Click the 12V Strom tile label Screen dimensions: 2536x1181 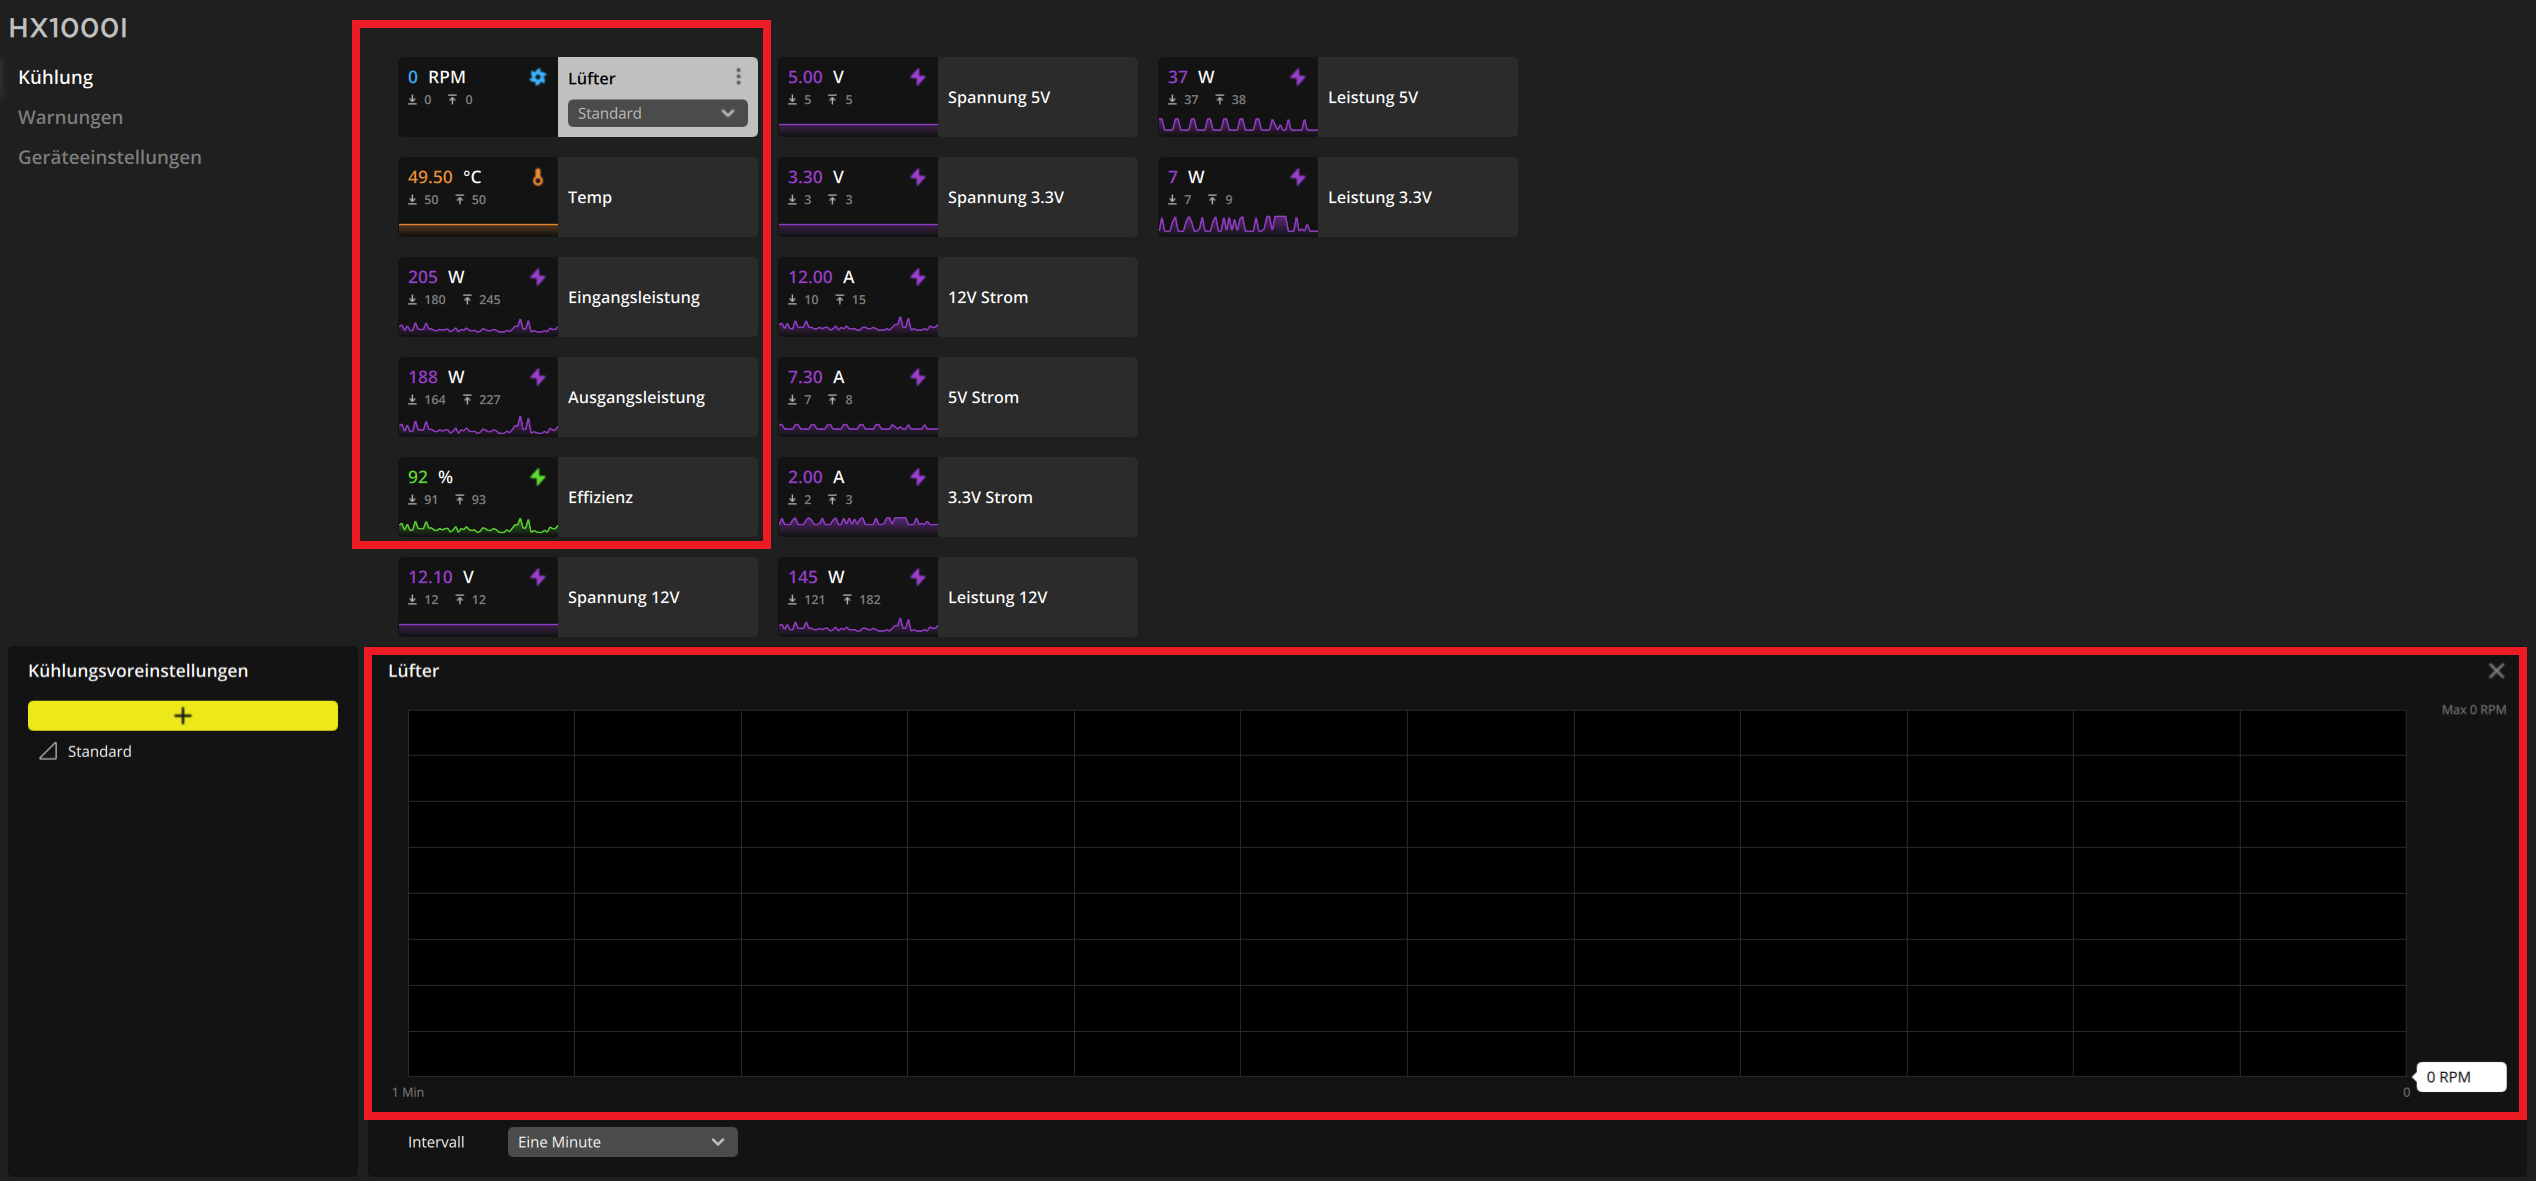[x=988, y=297]
